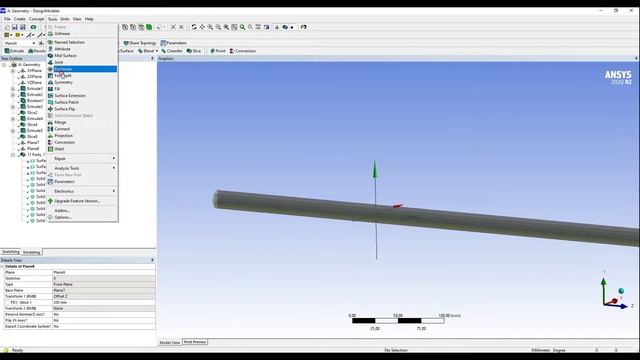This screenshot has height=360, width=640.
Task: Switch to the Model View tab
Action: (169, 342)
